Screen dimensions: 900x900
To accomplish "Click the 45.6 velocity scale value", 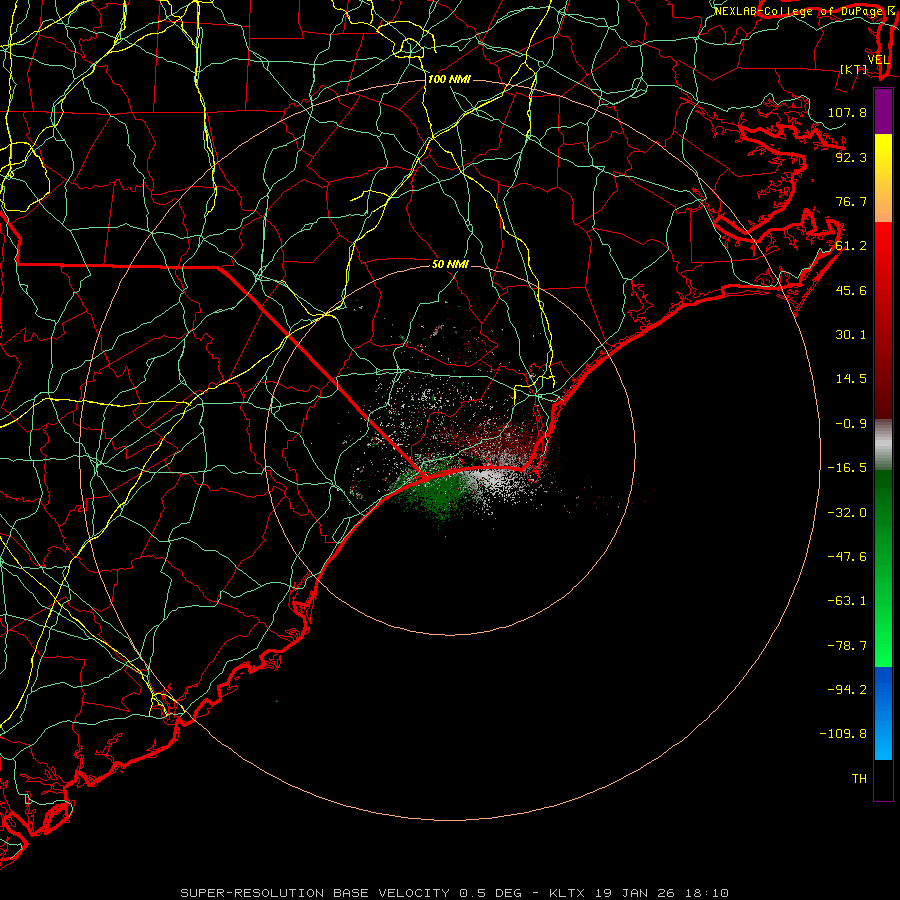I will (851, 290).
